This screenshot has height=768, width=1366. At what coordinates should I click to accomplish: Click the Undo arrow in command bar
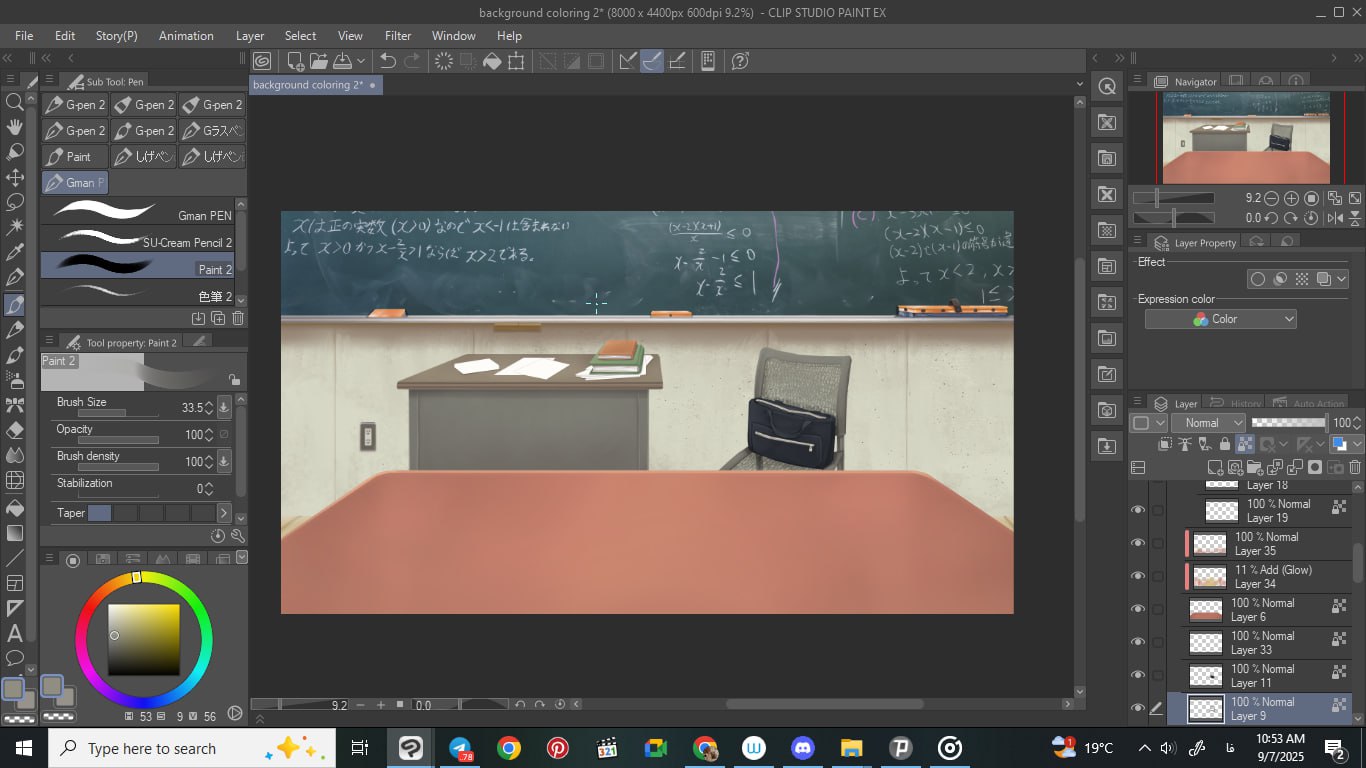tap(388, 61)
